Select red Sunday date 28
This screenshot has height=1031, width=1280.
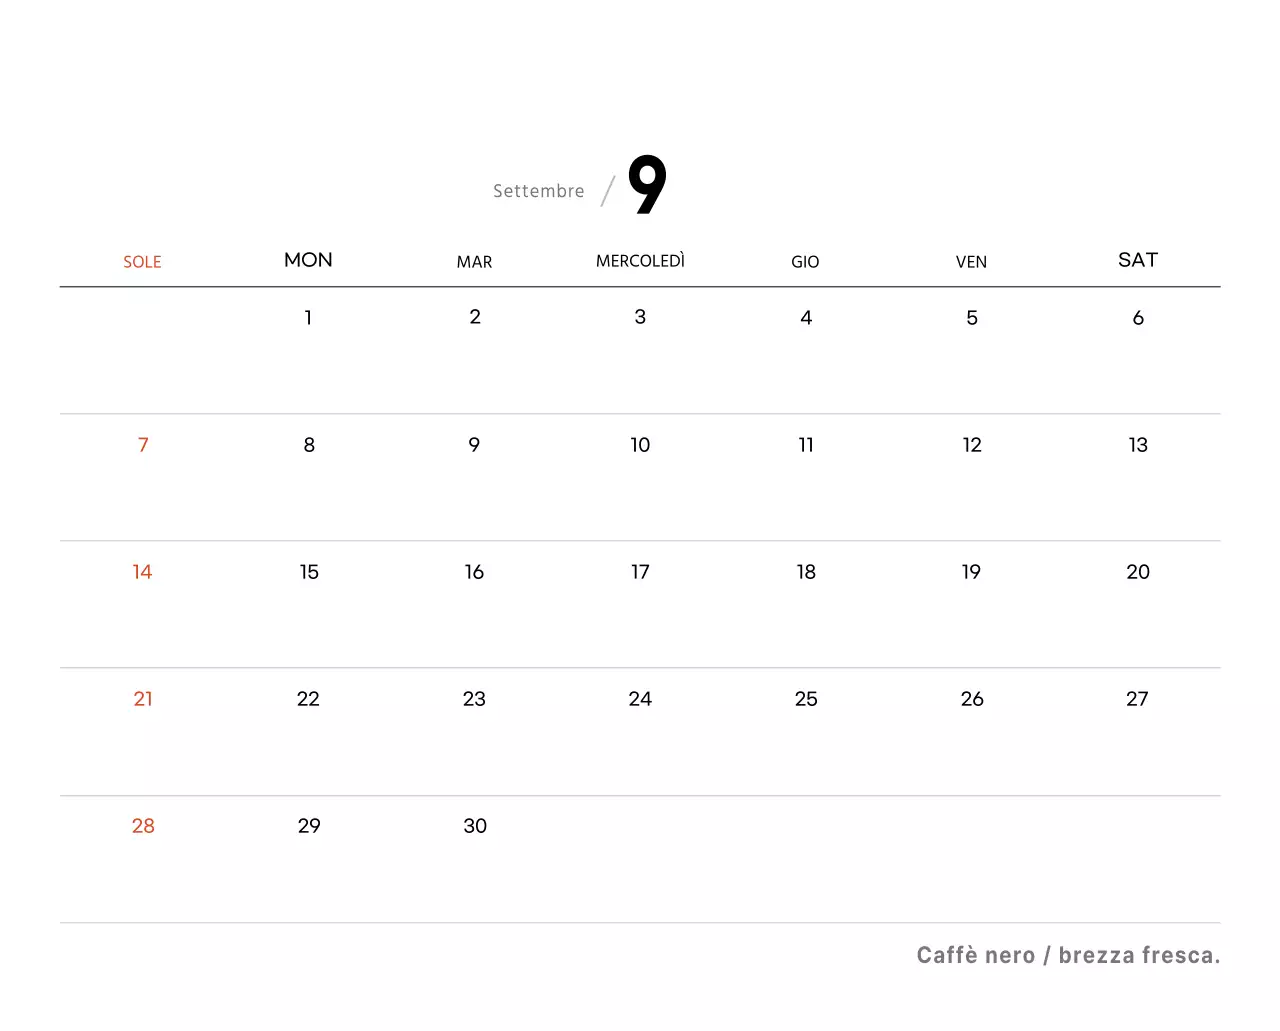[143, 826]
